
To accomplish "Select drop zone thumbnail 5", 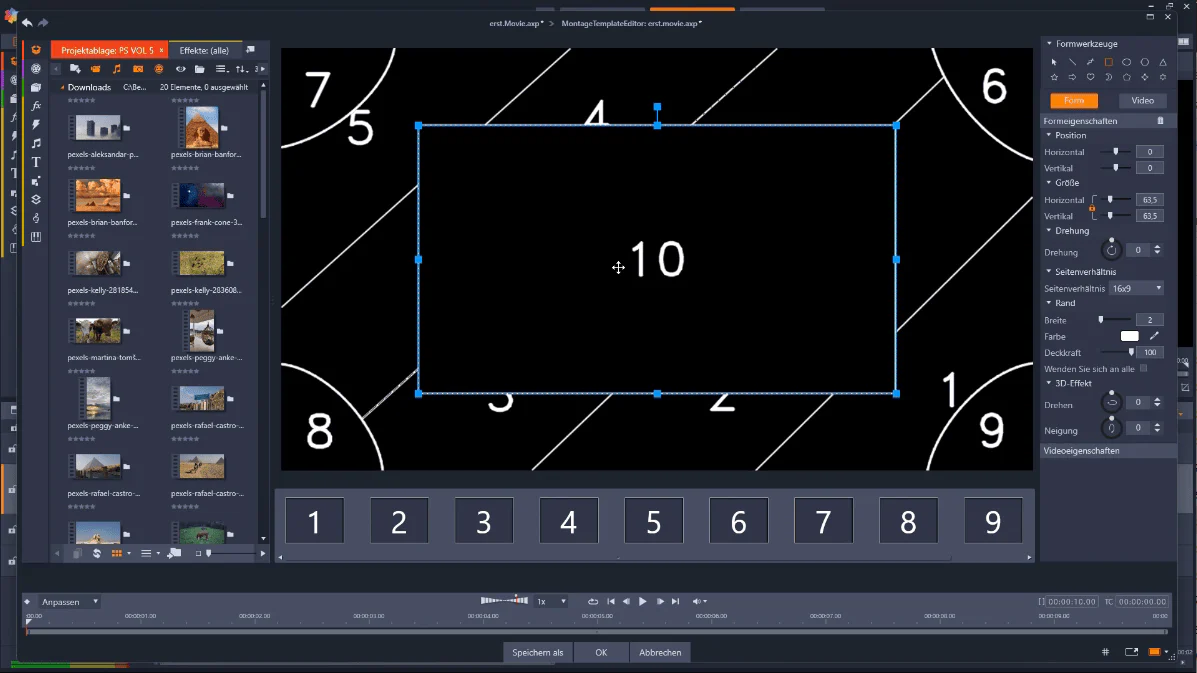I will pos(653,521).
